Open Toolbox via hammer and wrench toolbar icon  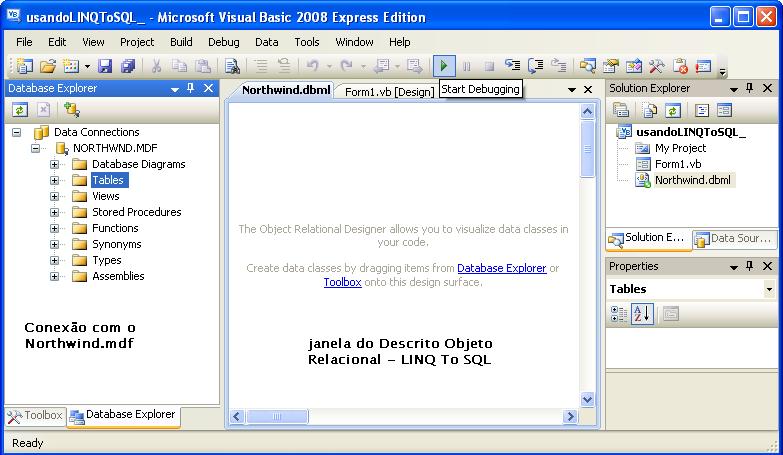tap(657, 66)
